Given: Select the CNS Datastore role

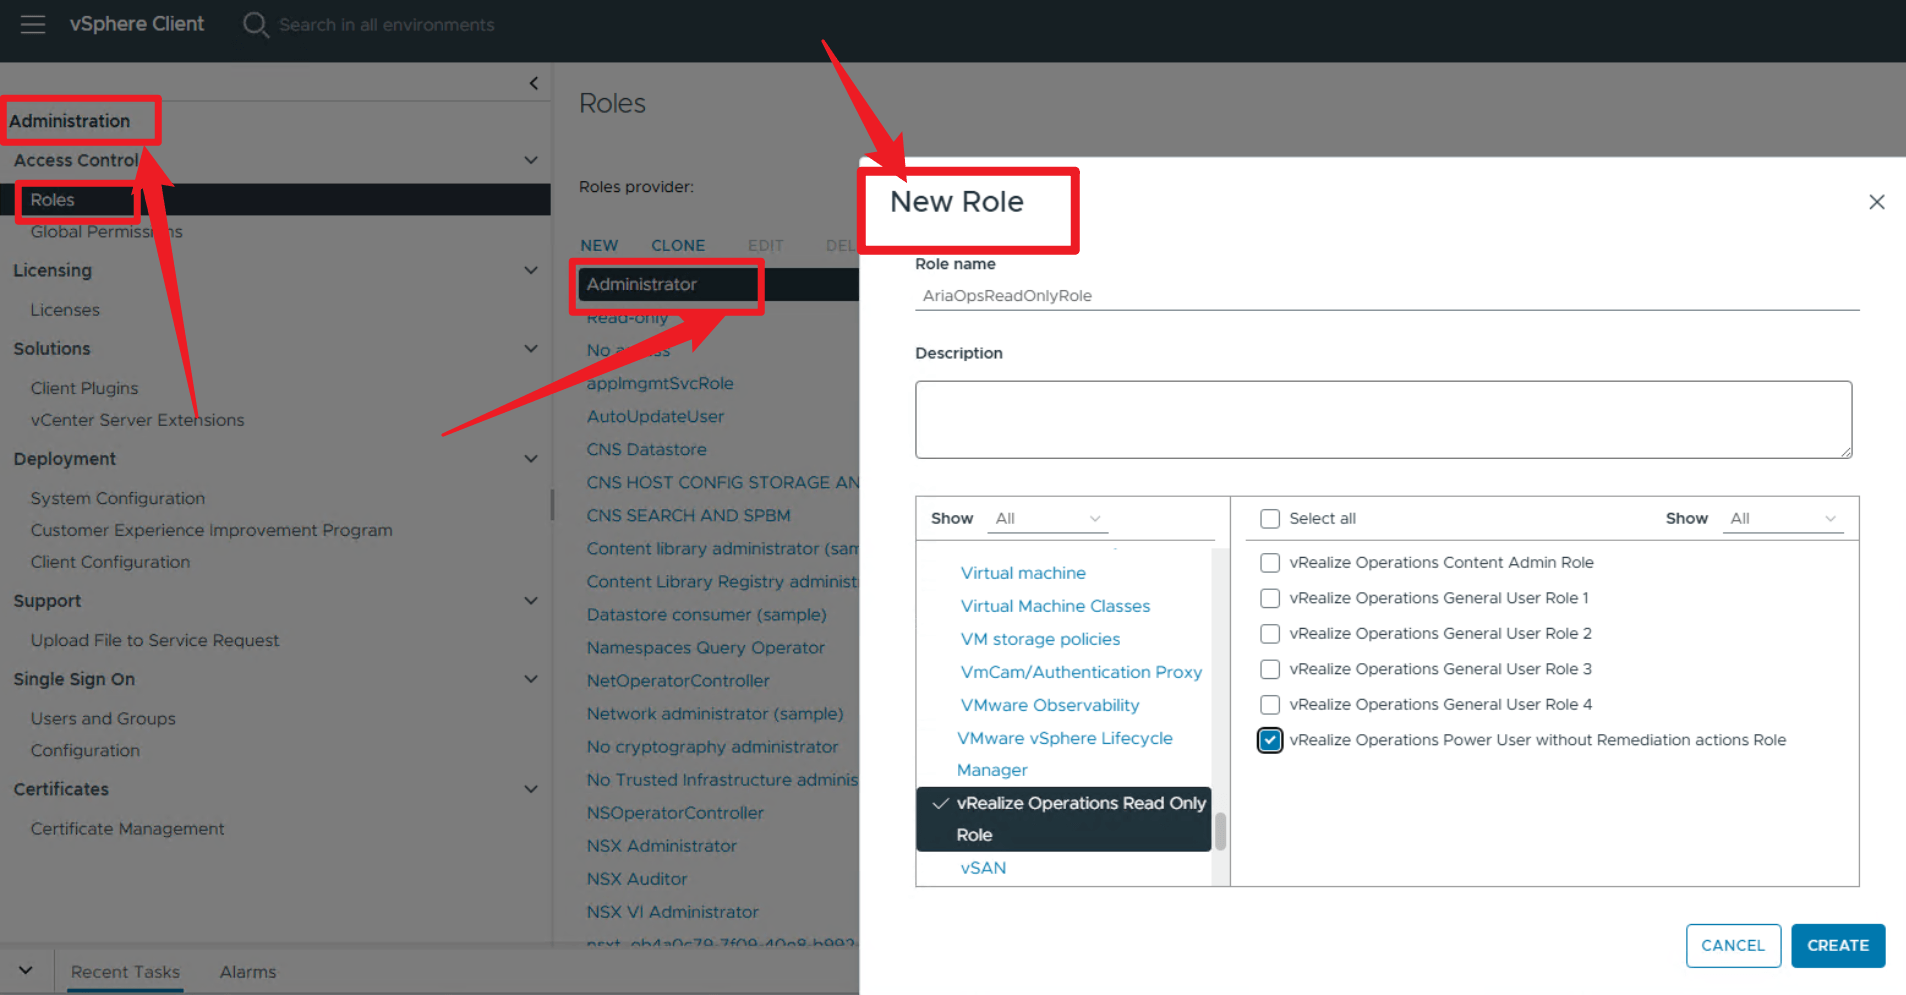Looking at the screenshot, I should coord(646,449).
